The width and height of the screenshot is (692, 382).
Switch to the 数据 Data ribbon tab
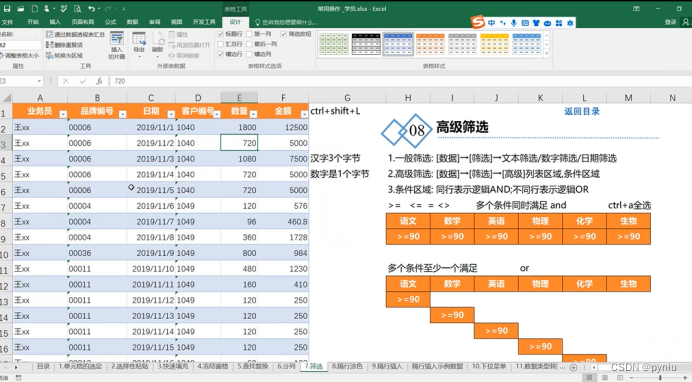tap(132, 22)
